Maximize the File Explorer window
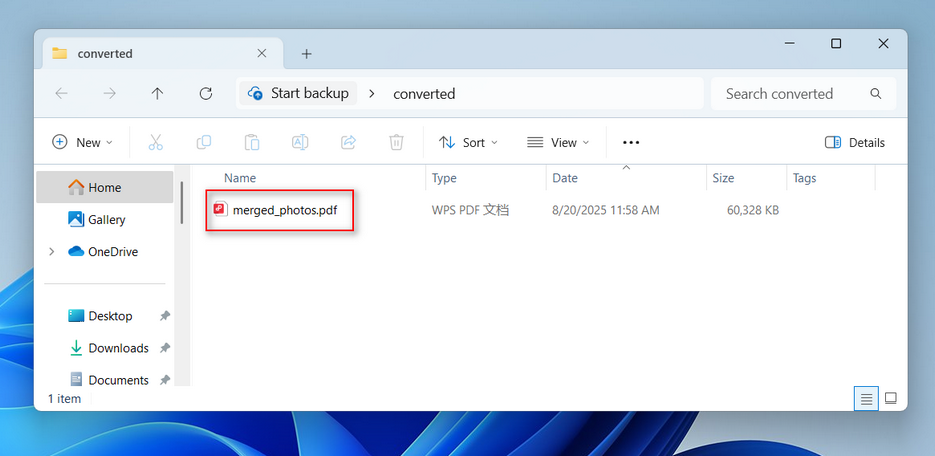 coord(836,44)
